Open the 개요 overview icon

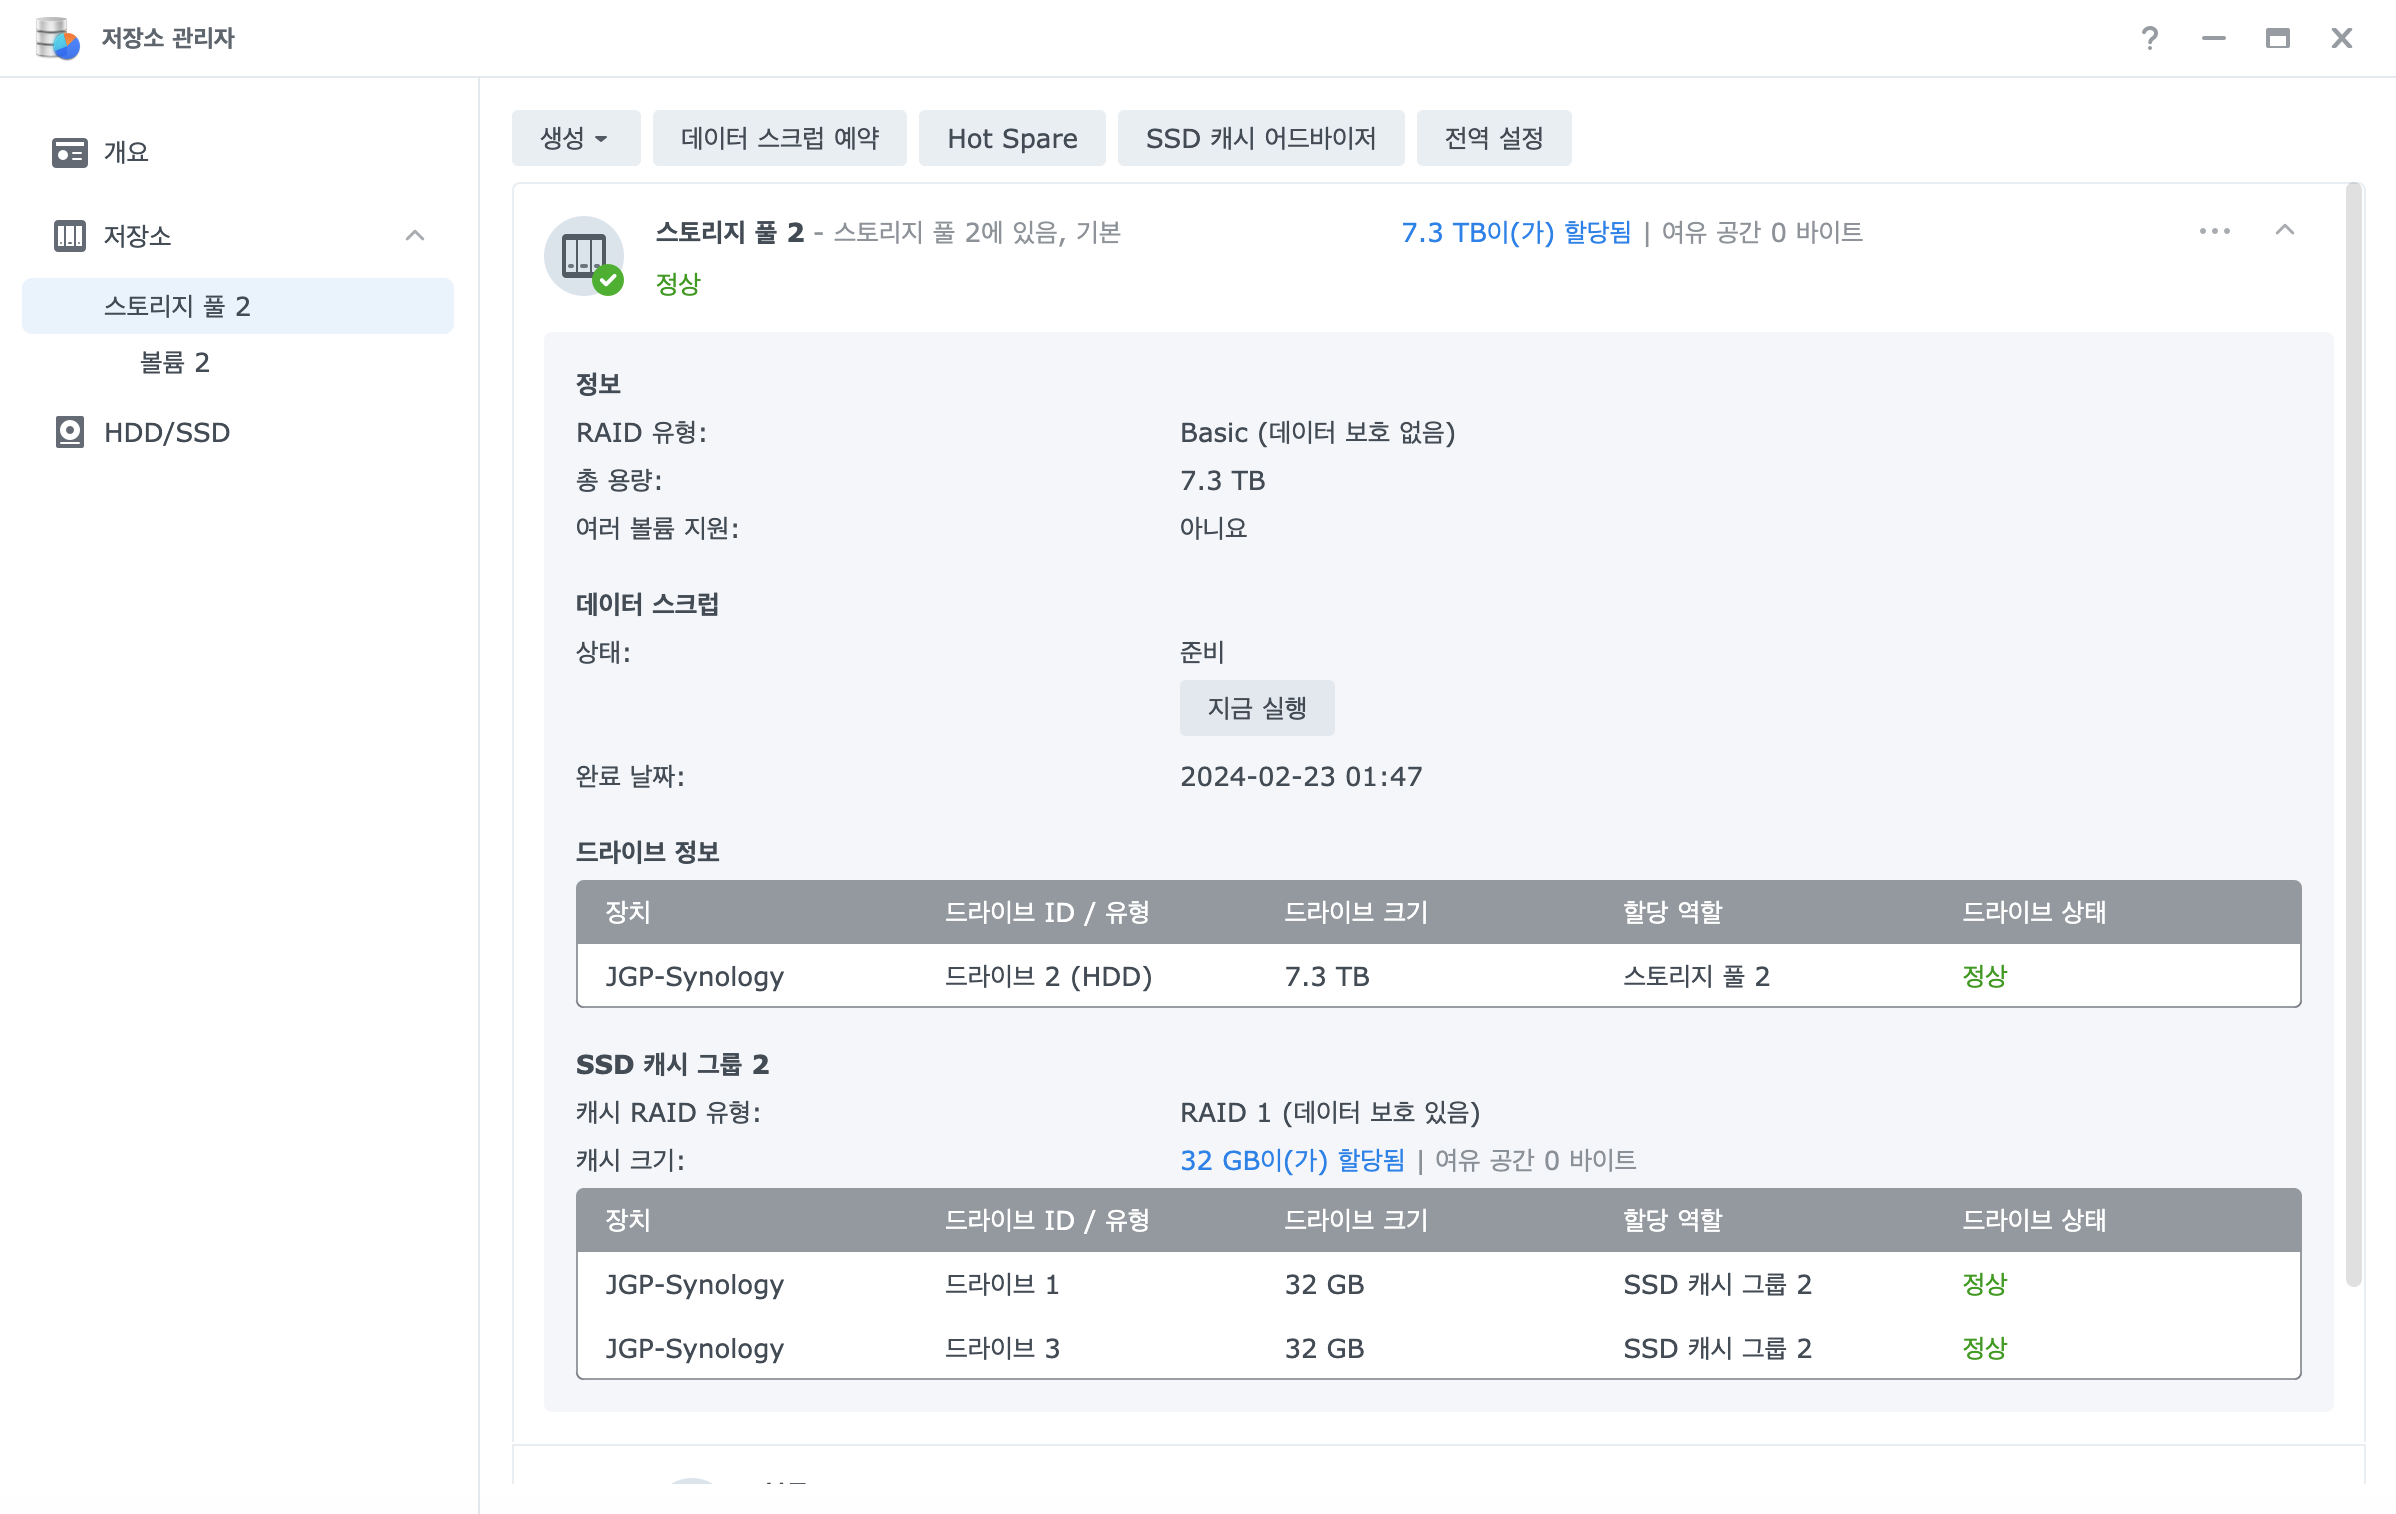pyautogui.click(x=69, y=152)
